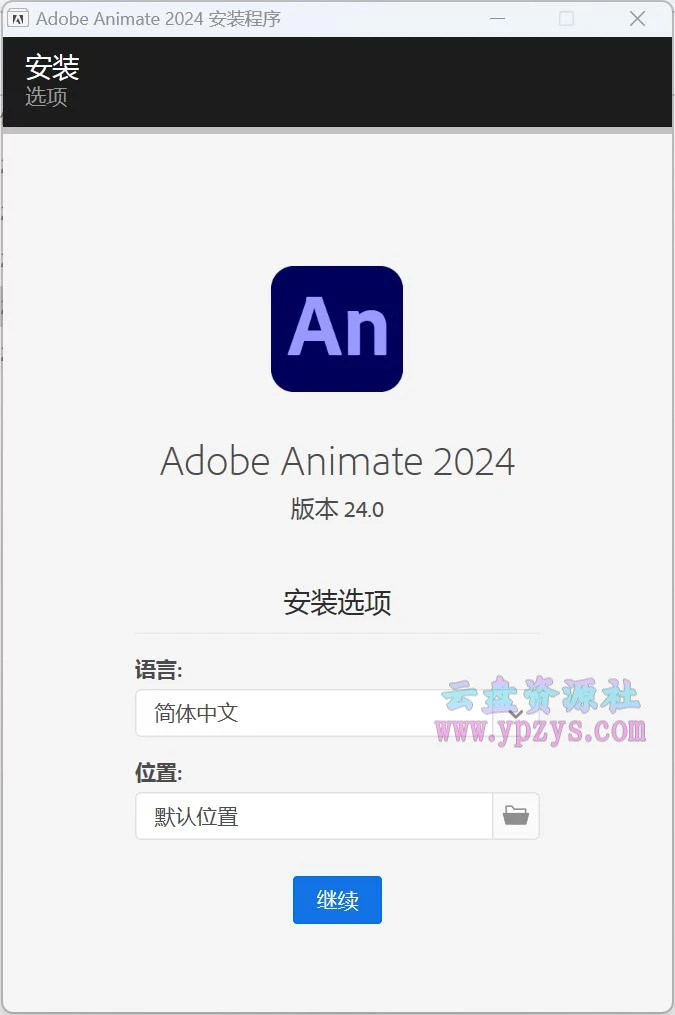Select 选项 under the 安装 header
The width and height of the screenshot is (675, 1015).
pyautogui.click(x=46, y=97)
